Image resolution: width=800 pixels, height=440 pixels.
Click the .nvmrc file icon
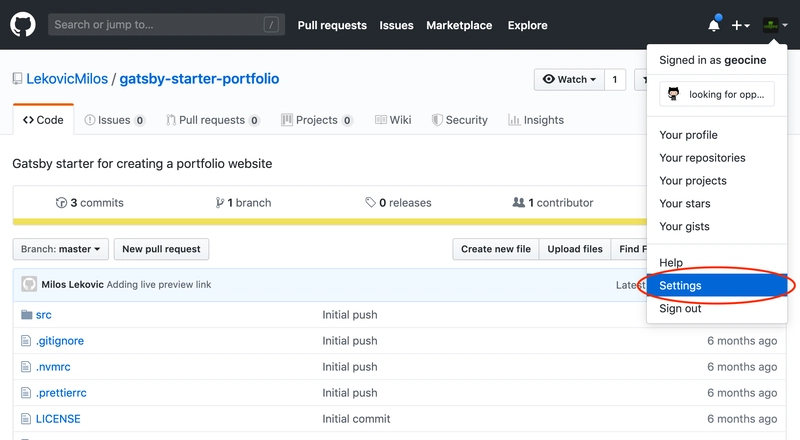(x=26, y=366)
